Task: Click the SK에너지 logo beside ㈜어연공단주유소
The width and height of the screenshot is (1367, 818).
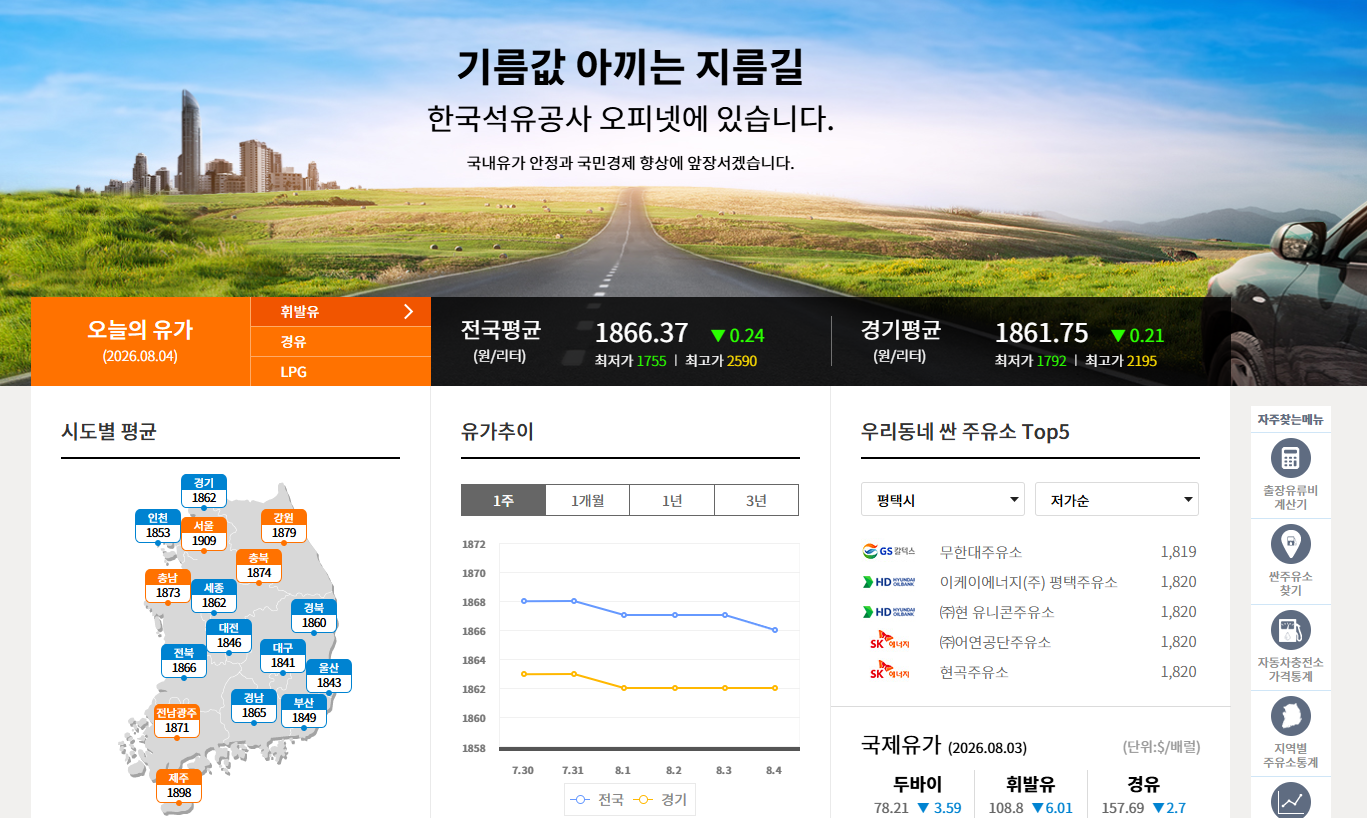Action: 888,641
